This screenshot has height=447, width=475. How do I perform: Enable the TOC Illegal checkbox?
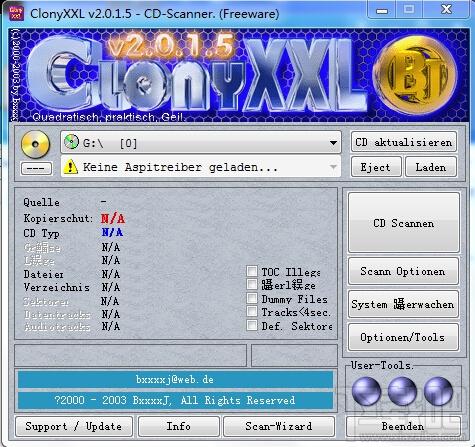pyautogui.click(x=252, y=271)
